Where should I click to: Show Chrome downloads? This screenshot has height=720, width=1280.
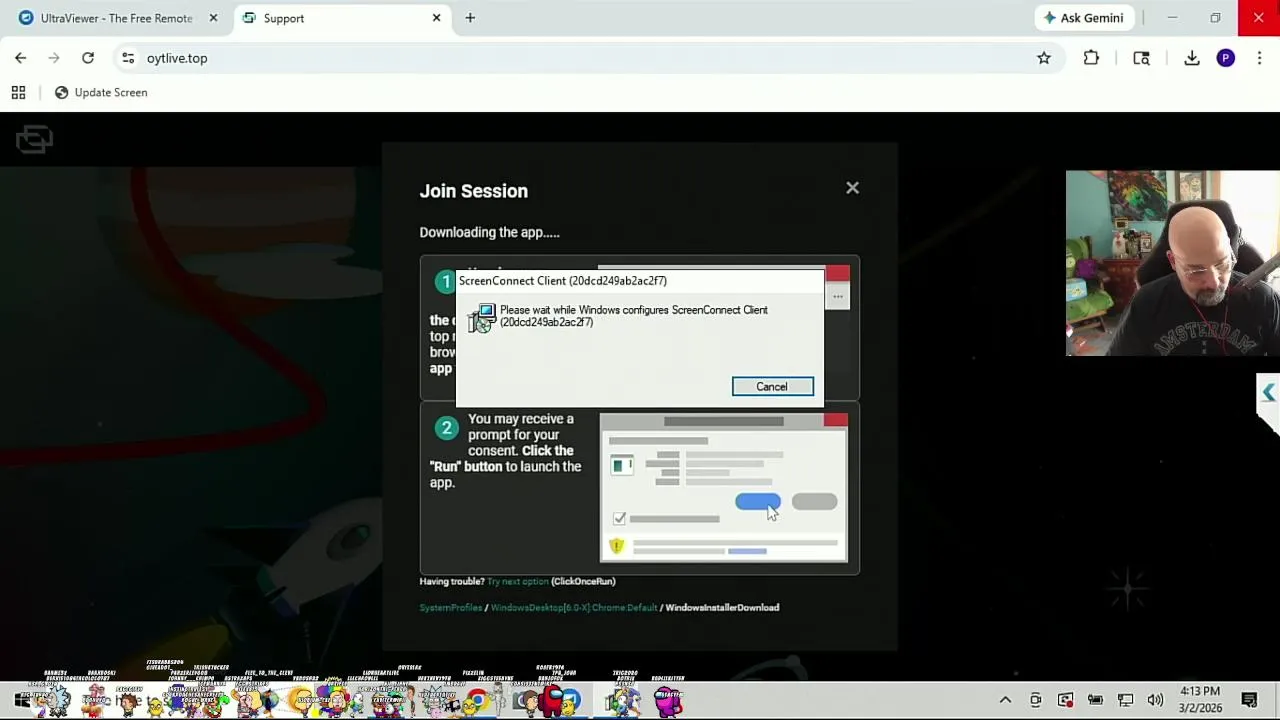click(x=1192, y=58)
